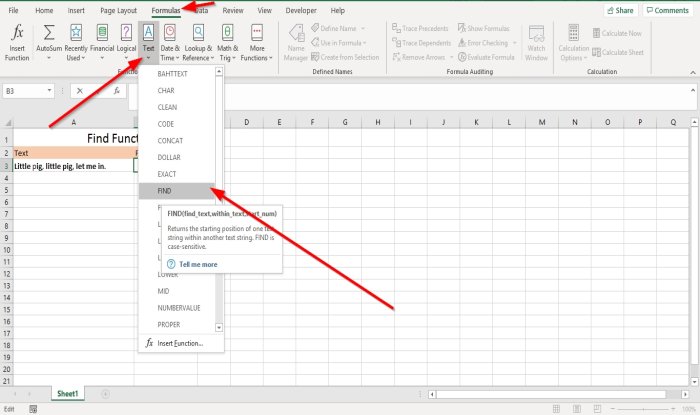Image resolution: width=700 pixels, height=415 pixels.
Task: Select column header G
Action: (x=345, y=122)
